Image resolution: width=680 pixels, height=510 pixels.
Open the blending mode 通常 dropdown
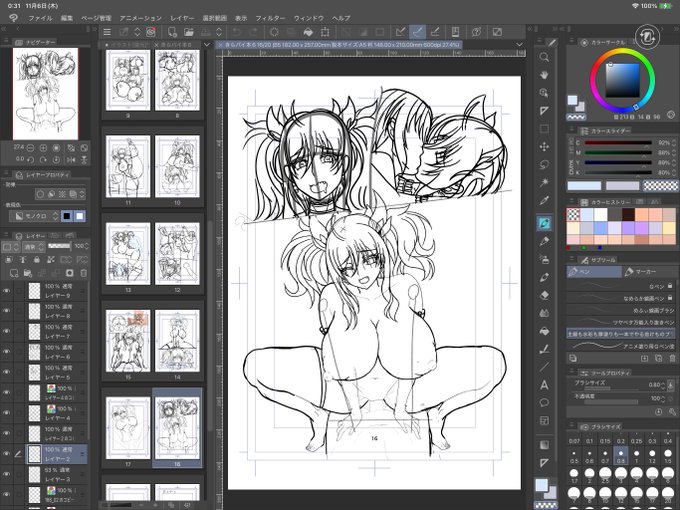(33, 247)
